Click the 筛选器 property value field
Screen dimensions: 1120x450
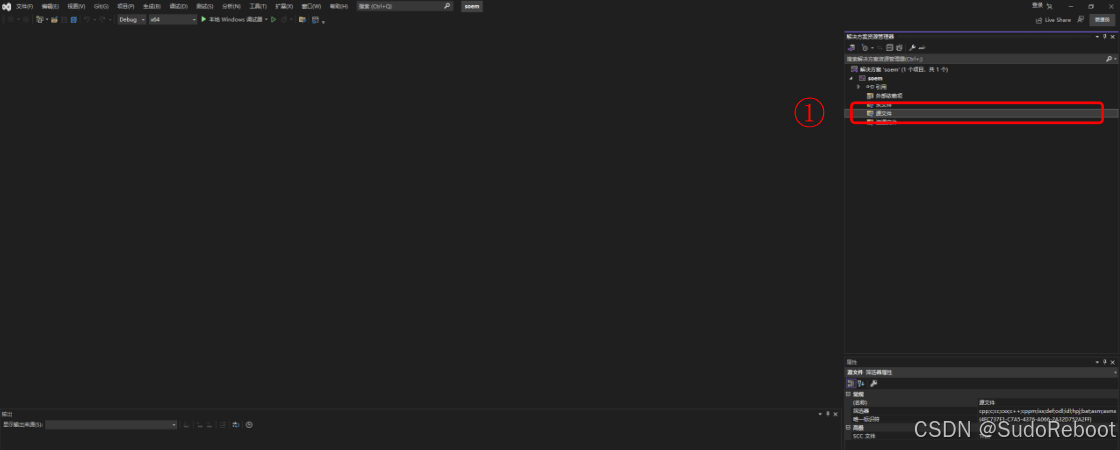[1047, 411]
